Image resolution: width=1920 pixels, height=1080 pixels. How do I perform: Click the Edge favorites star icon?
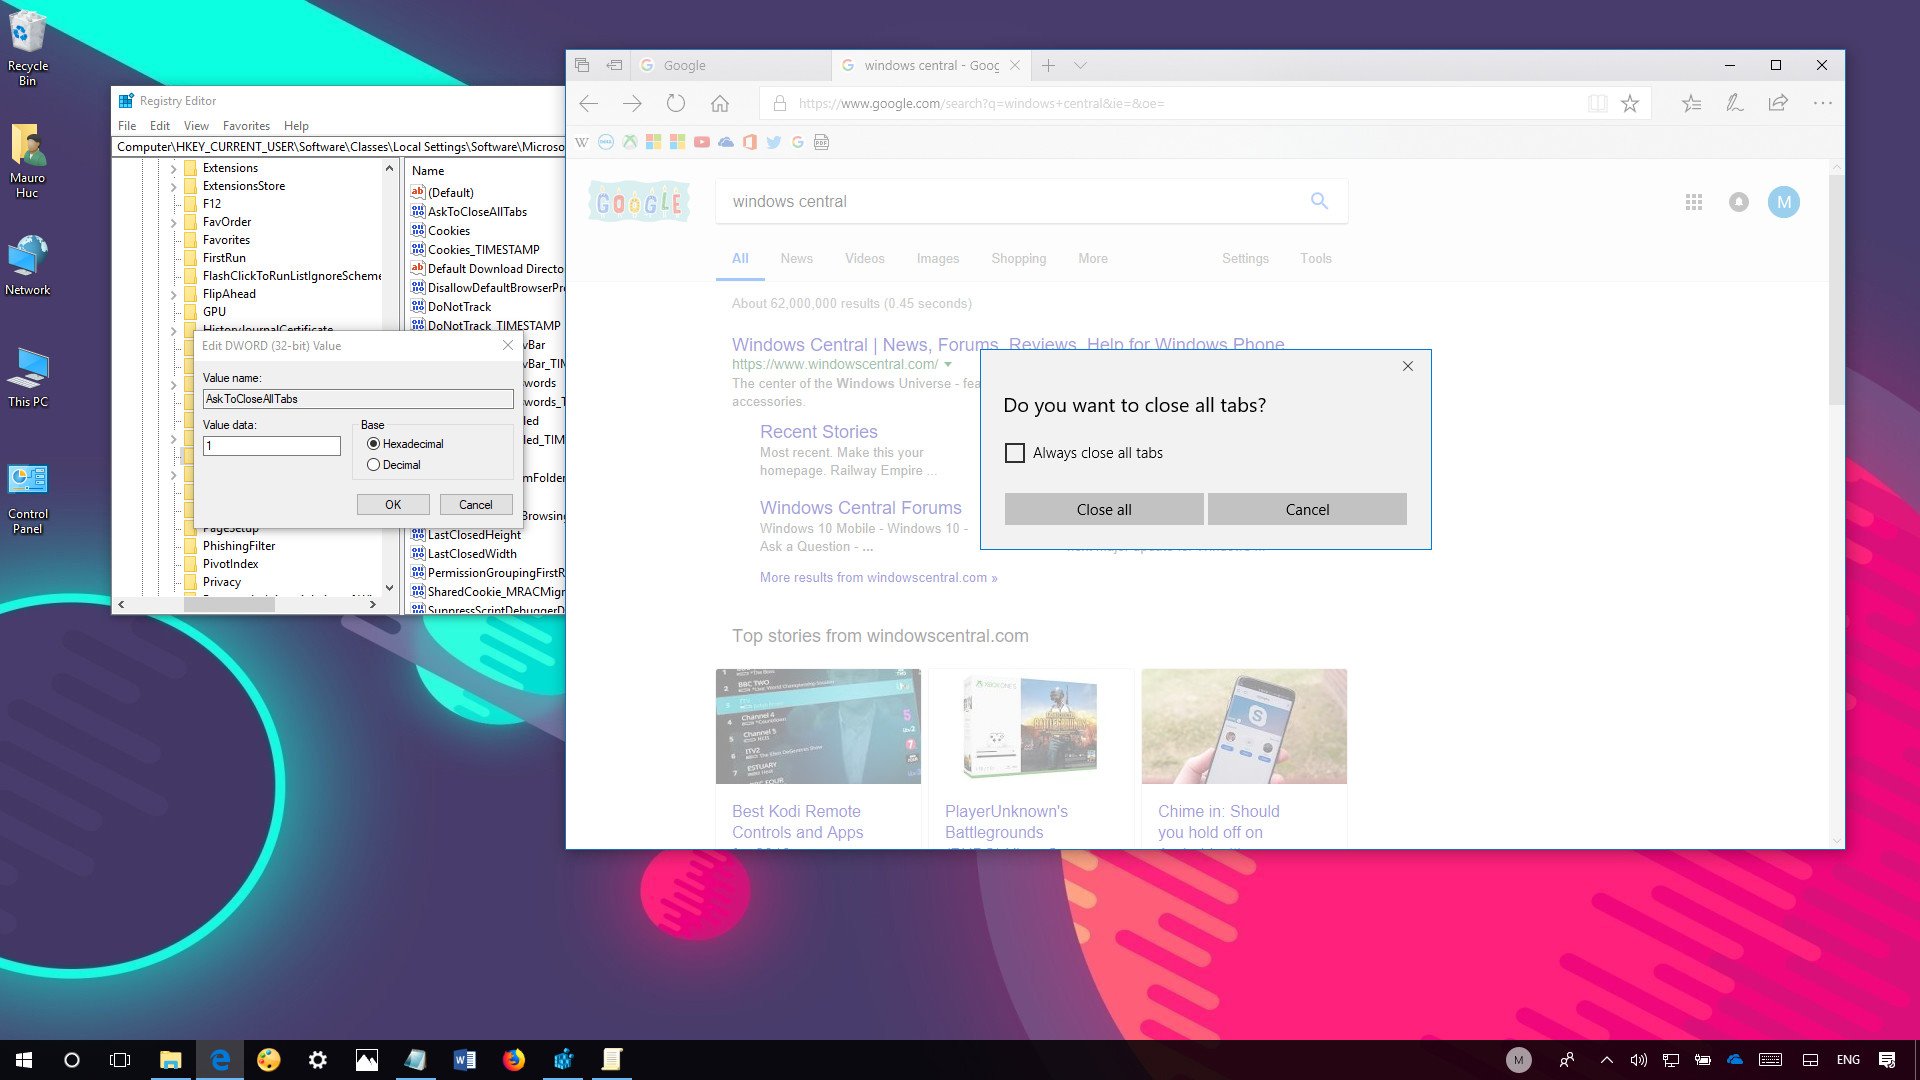coord(1631,103)
